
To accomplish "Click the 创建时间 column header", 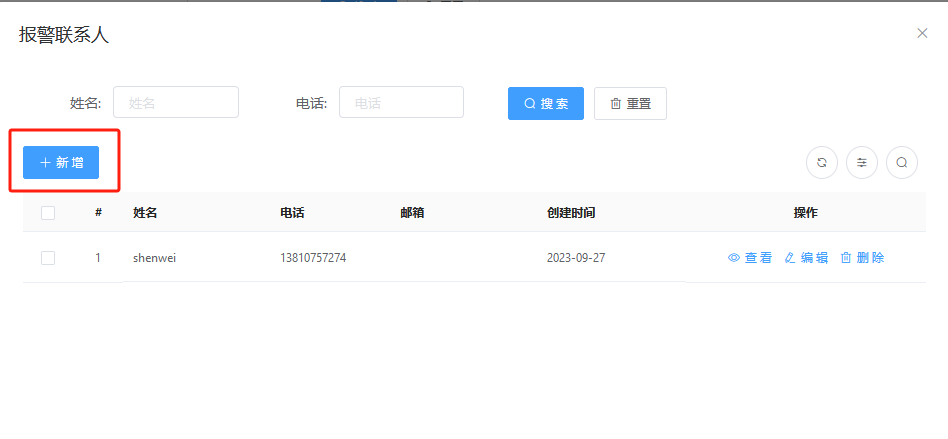I will (571, 213).
